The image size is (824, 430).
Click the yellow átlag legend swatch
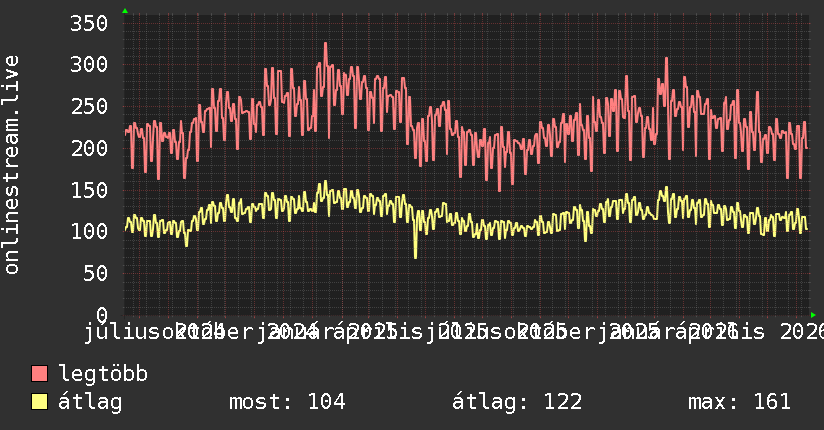tap(39, 402)
